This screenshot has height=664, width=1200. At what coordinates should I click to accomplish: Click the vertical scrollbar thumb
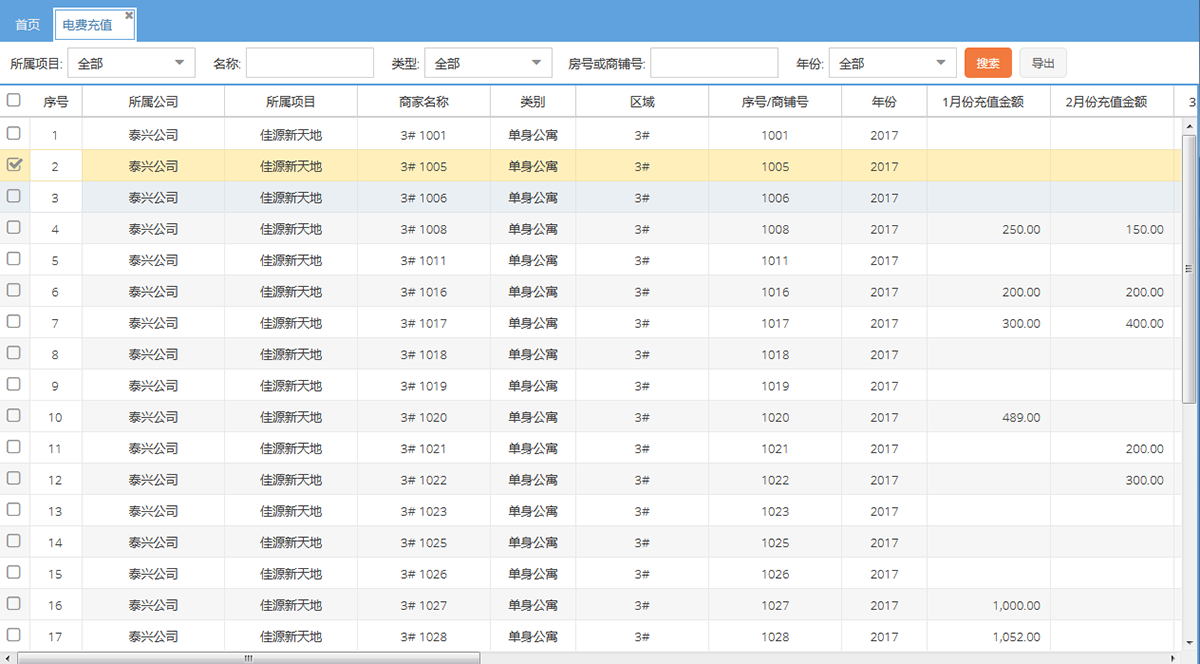tap(1189, 269)
